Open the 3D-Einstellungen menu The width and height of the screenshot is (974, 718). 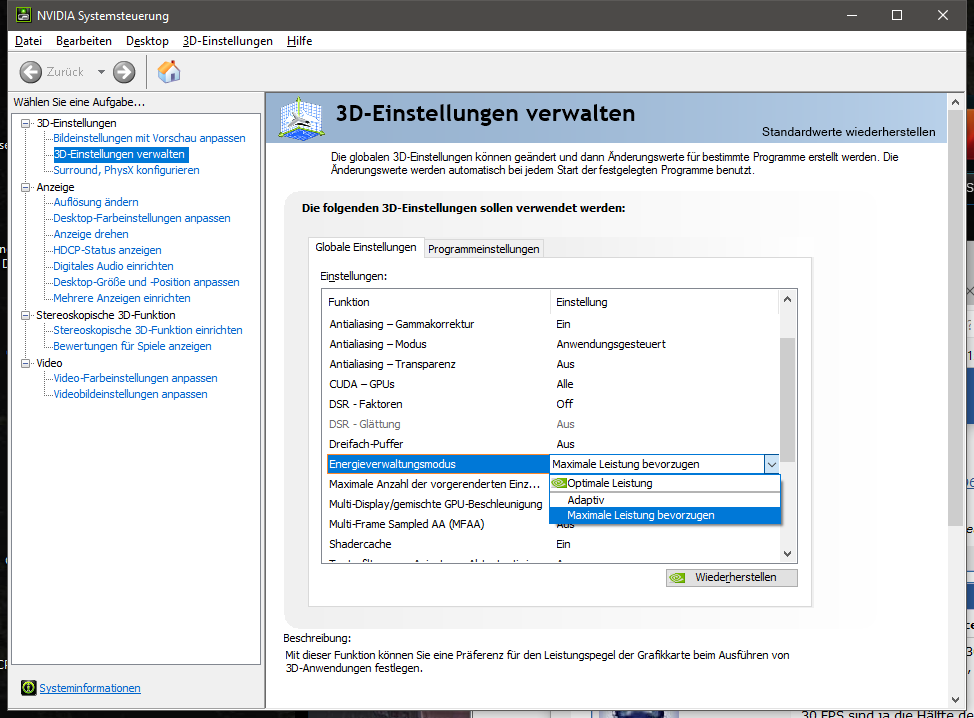coord(227,41)
